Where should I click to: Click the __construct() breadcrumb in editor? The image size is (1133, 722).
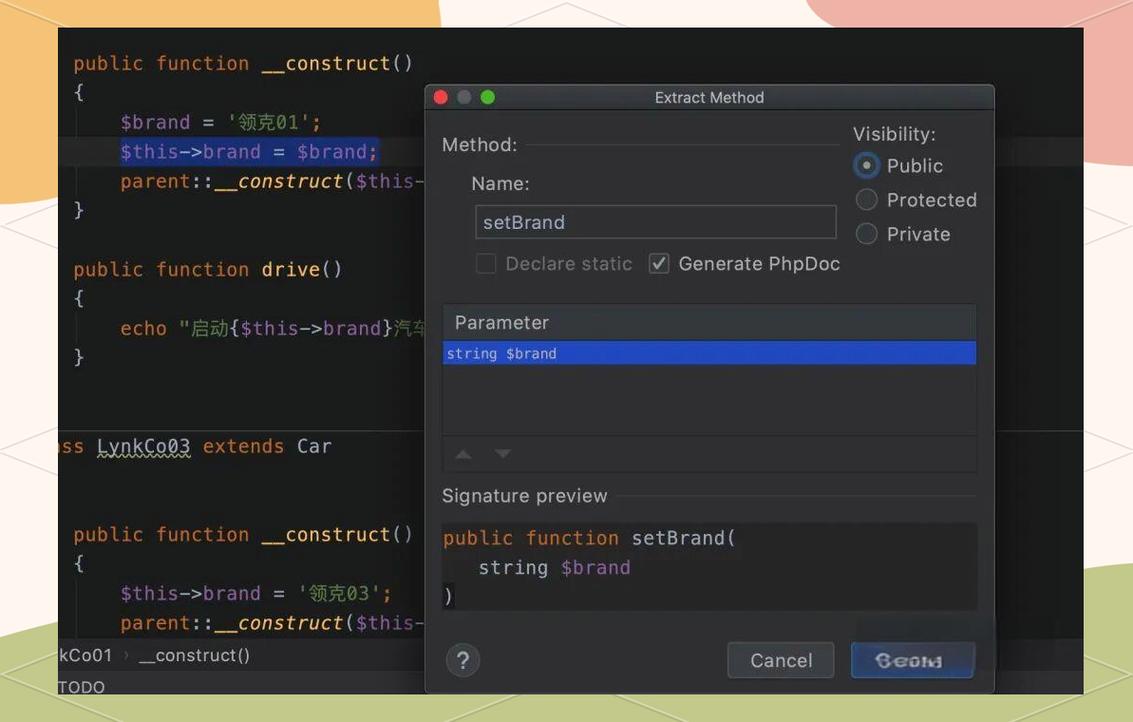[x=194, y=656]
